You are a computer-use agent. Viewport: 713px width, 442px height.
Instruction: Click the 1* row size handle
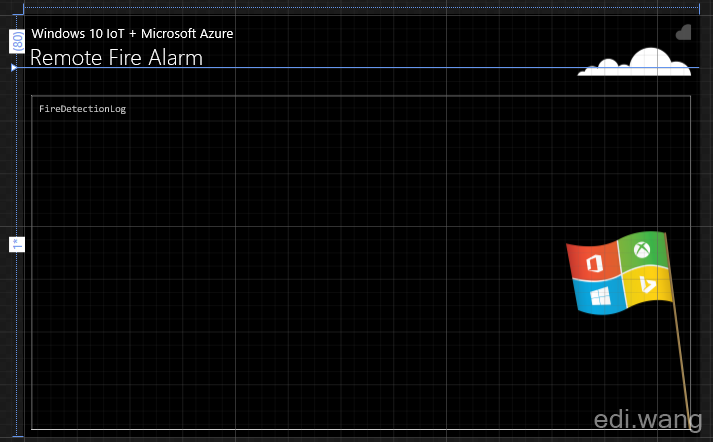pos(17,244)
